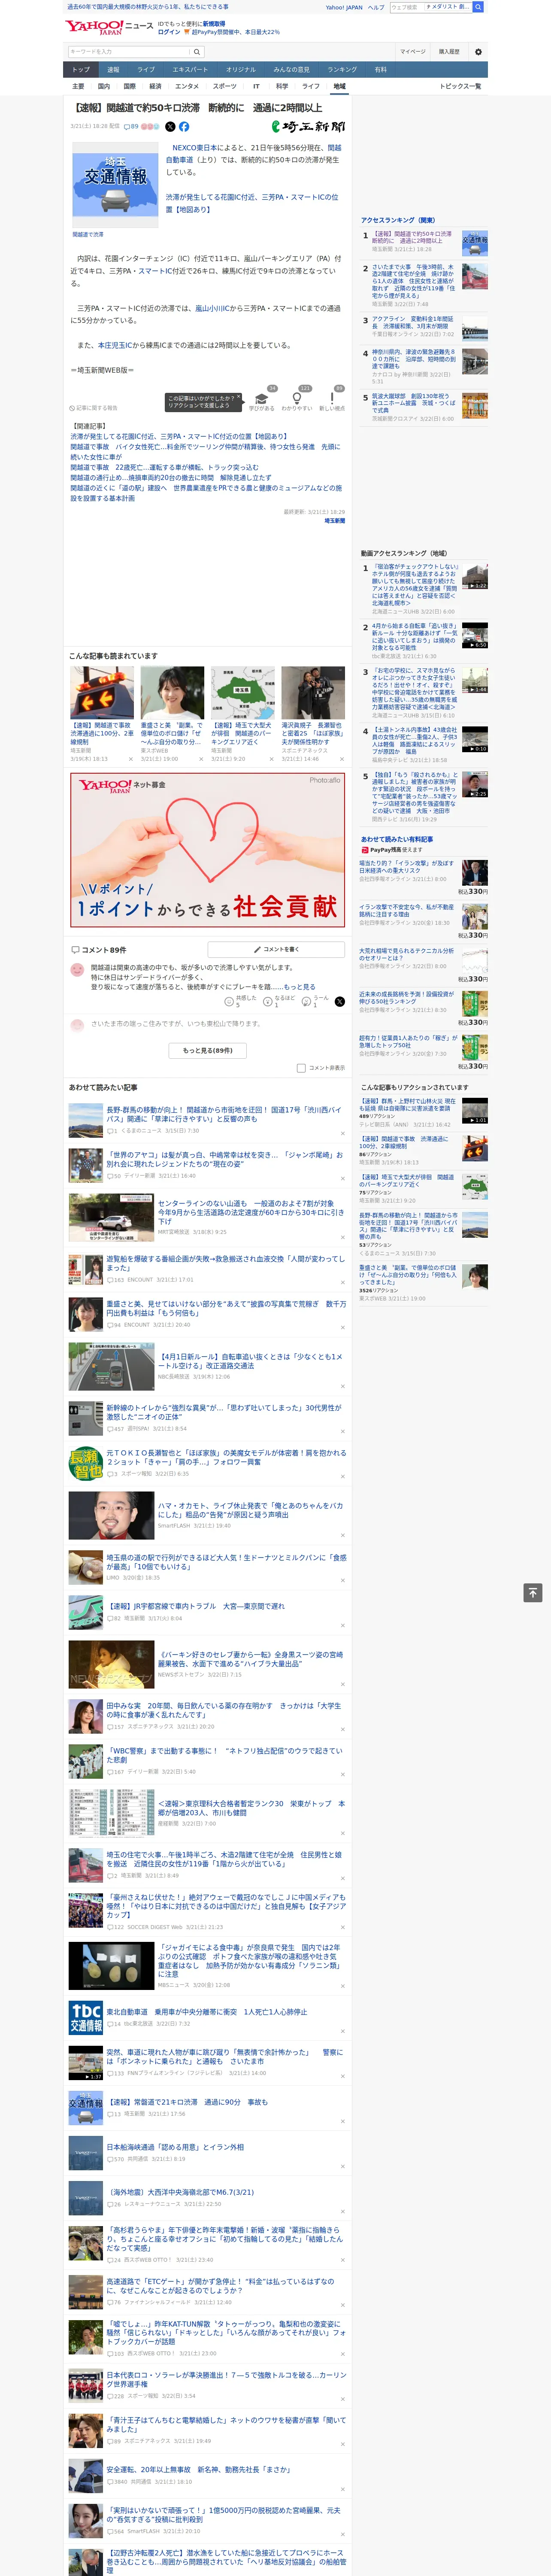Click the Yahoo! JAPAN news logo

point(110,27)
